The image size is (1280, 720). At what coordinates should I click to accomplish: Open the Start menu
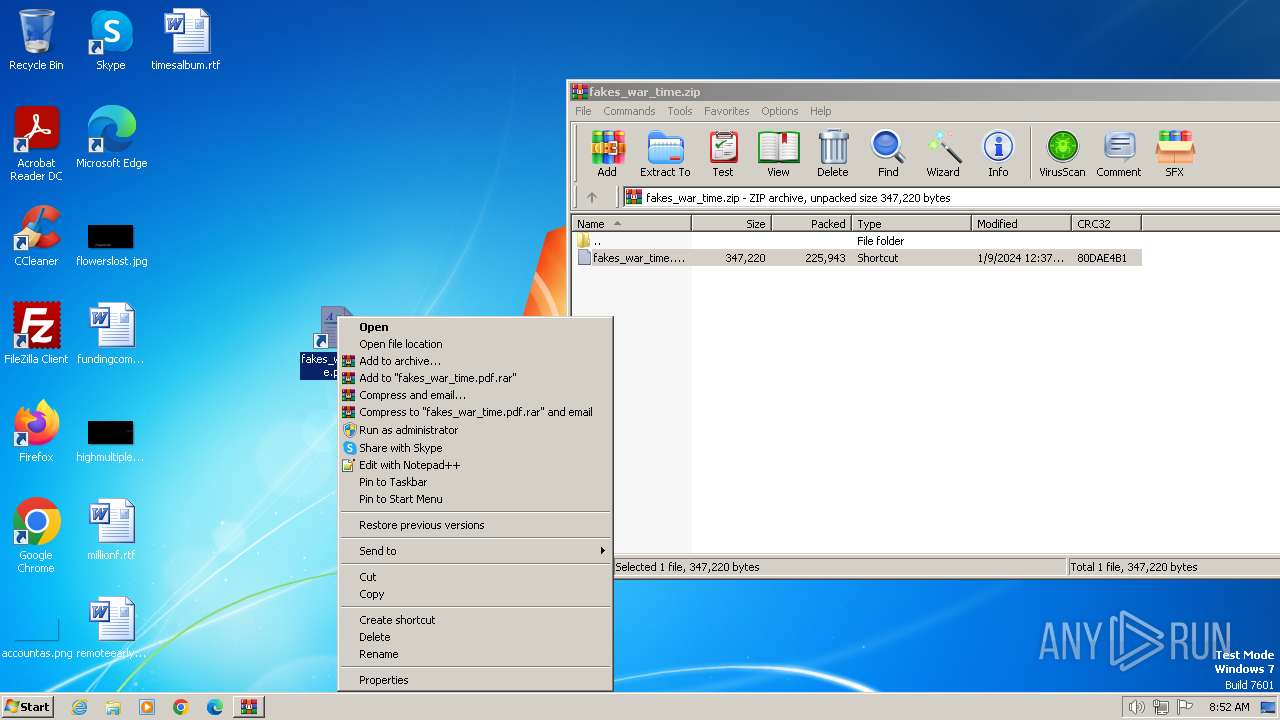point(27,707)
